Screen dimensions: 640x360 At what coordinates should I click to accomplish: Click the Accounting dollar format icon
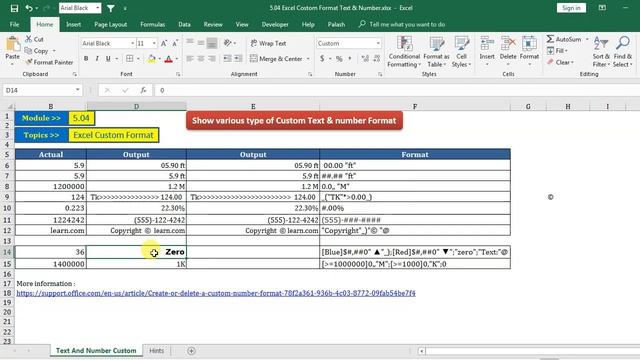[x=322, y=59]
